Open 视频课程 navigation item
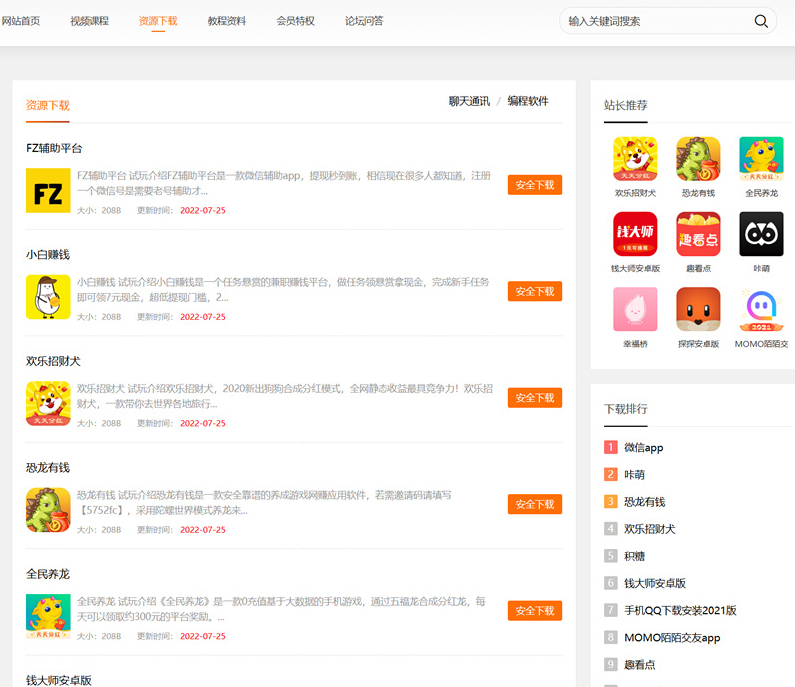 [x=89, y=21]
